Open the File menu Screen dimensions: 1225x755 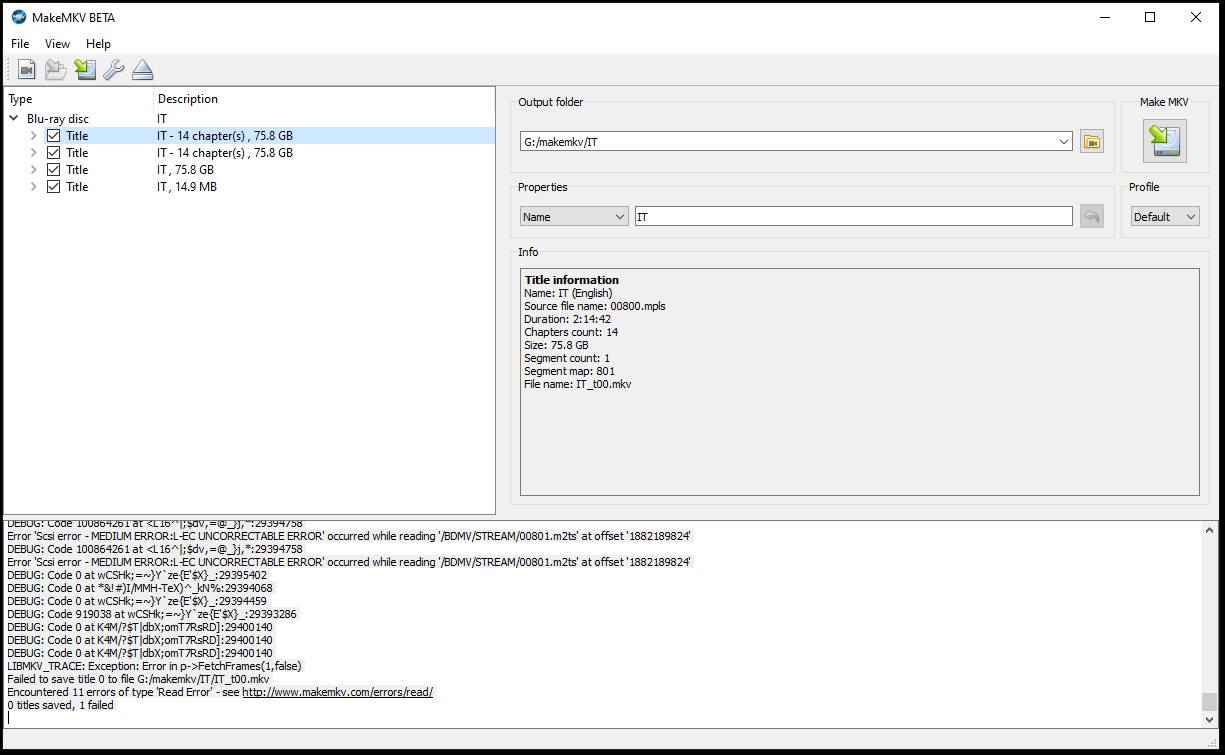(20, 44)
